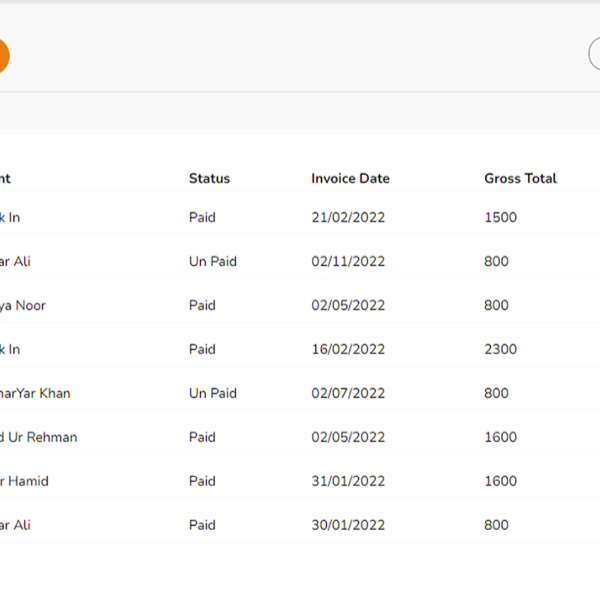Select the invoice dated 31/01/2022
The width and height of the screenshot is (600, 596).
coord(347,481)
